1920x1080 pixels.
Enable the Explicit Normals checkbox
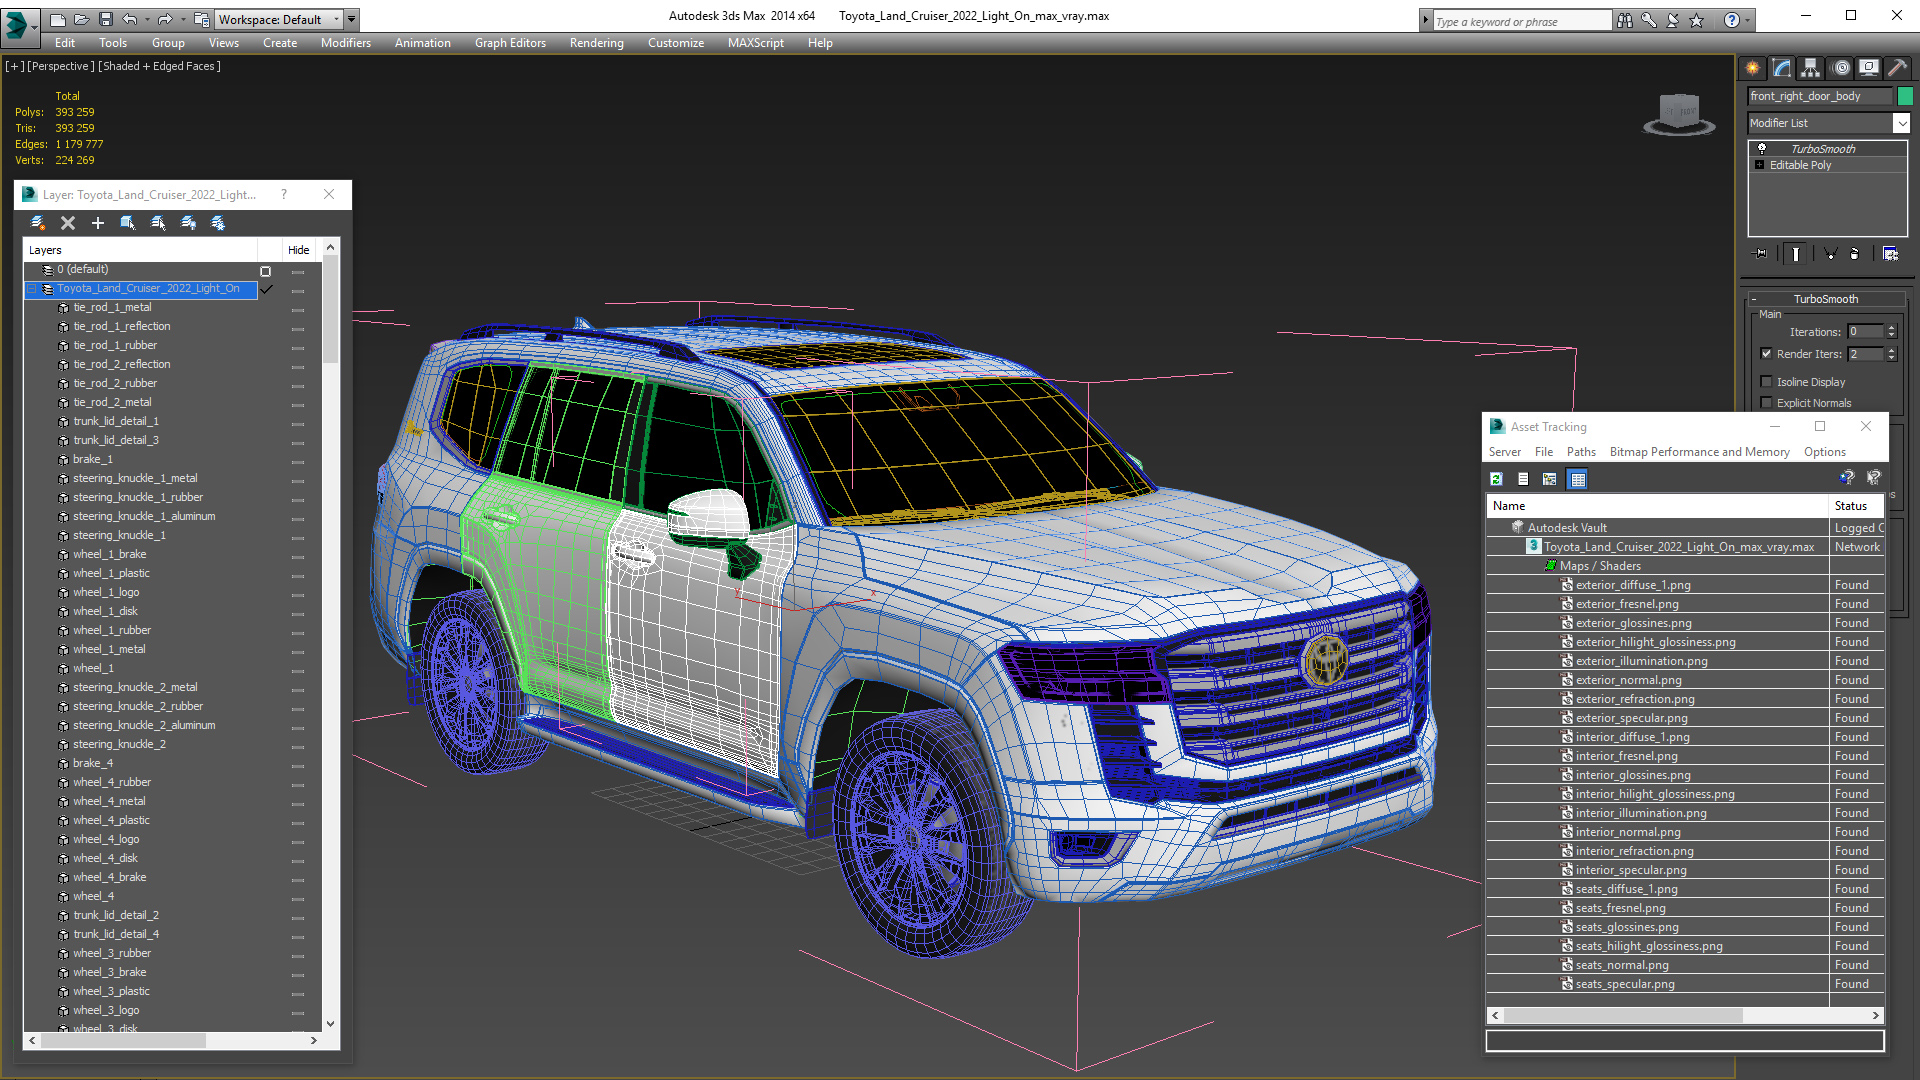[1766, 403]
